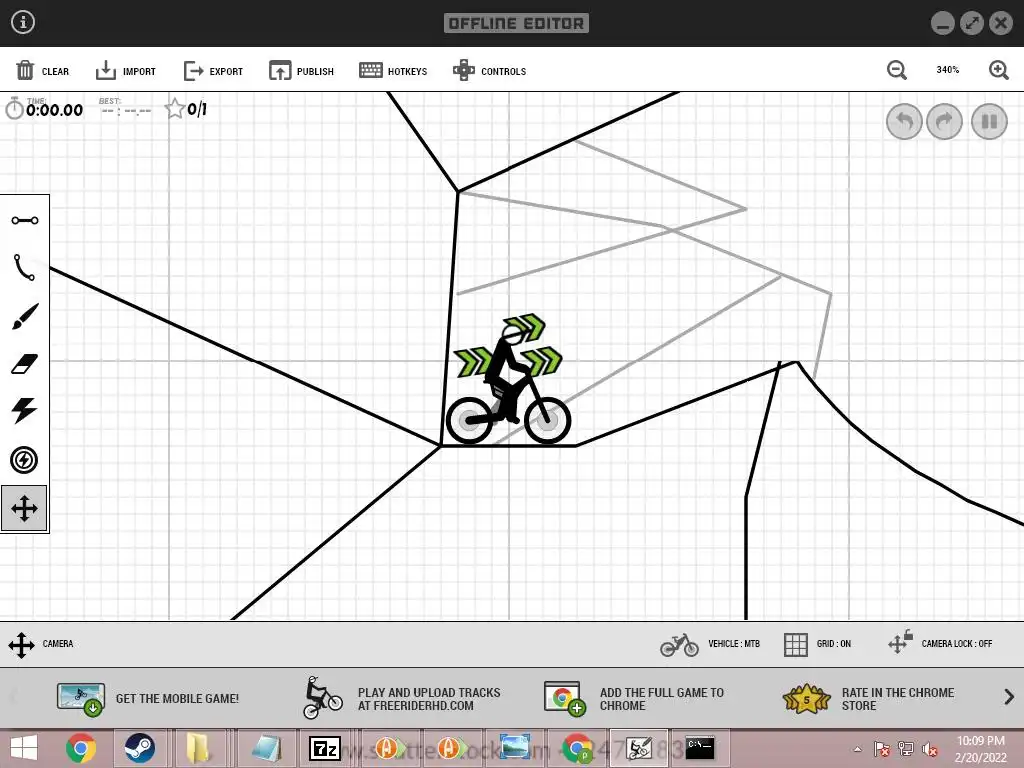Open Chrome from the taskbar
This screenshot has height=768, width=1024.
(x=81, y=748)
